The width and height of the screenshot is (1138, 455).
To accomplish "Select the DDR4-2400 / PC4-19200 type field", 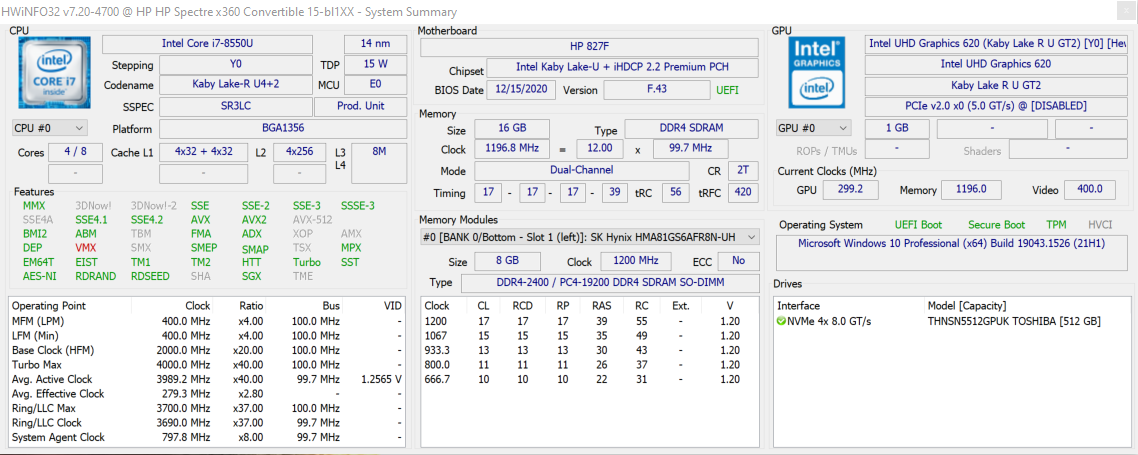I will click(x=610, y=282).
